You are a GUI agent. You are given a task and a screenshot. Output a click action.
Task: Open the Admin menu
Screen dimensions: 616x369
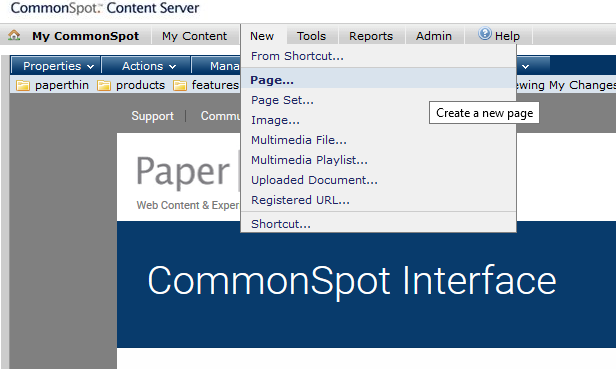pyautogui.click(x=434, y=36)
